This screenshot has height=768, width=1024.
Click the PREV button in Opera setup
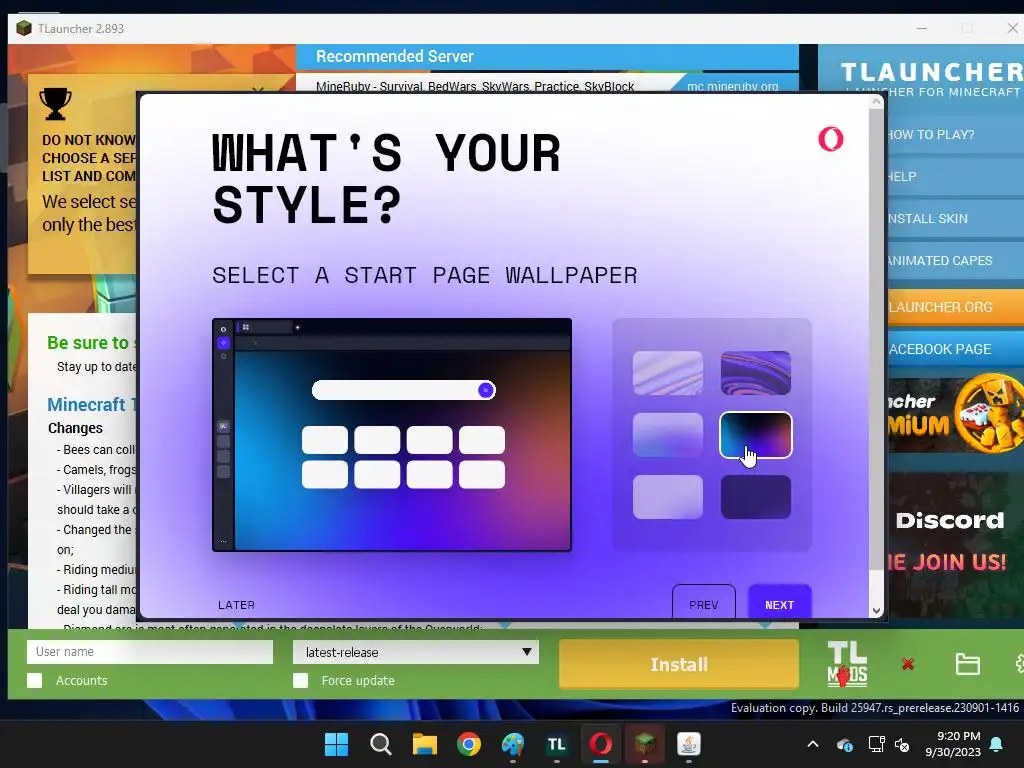(703, 603)
